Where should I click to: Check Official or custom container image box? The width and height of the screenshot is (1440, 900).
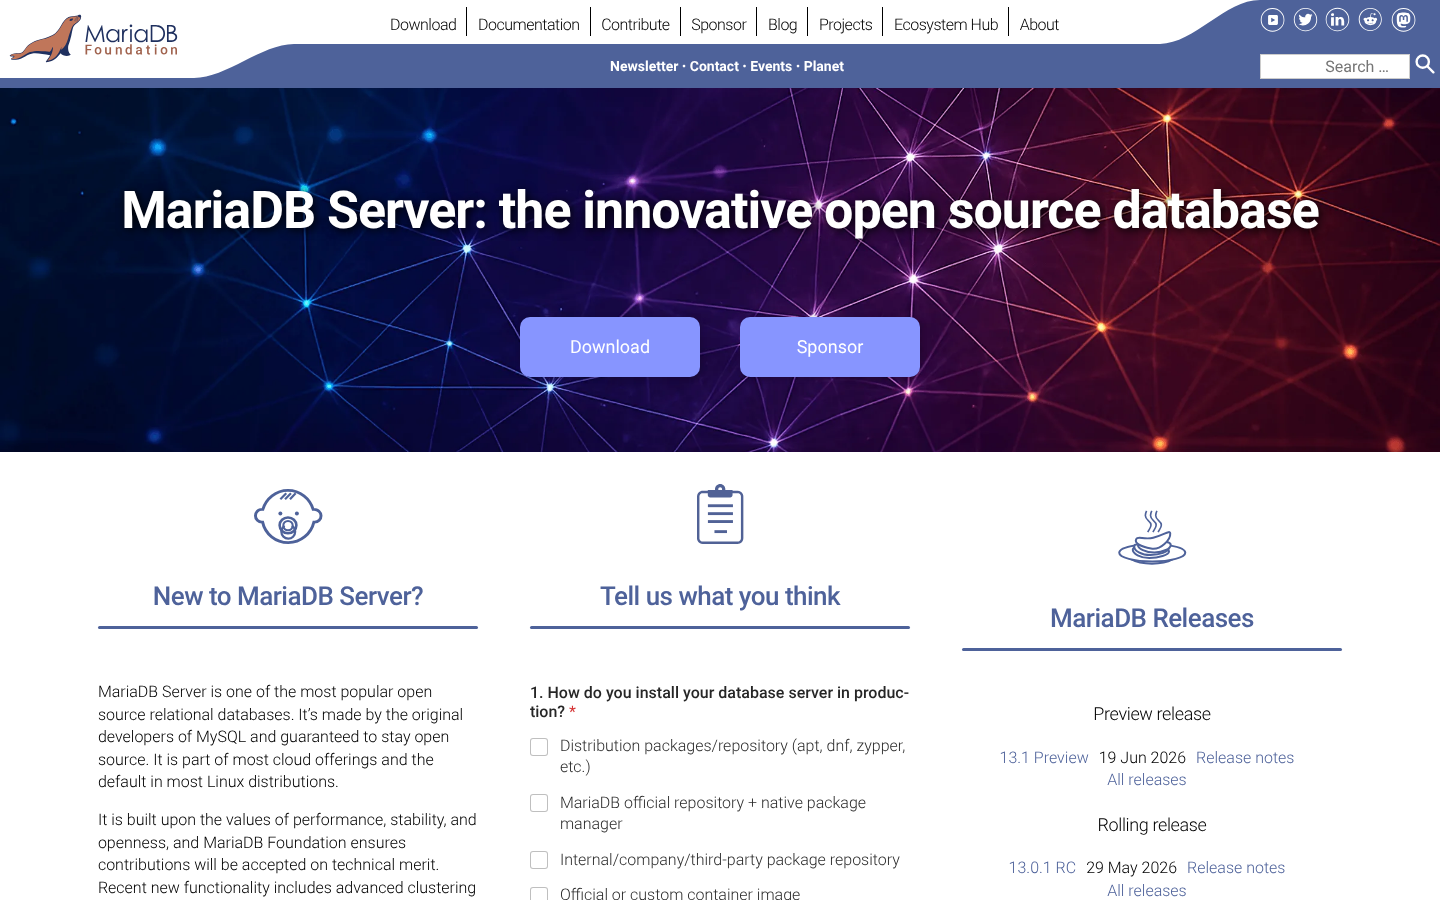pyautogui.click(x=539, y=894)
